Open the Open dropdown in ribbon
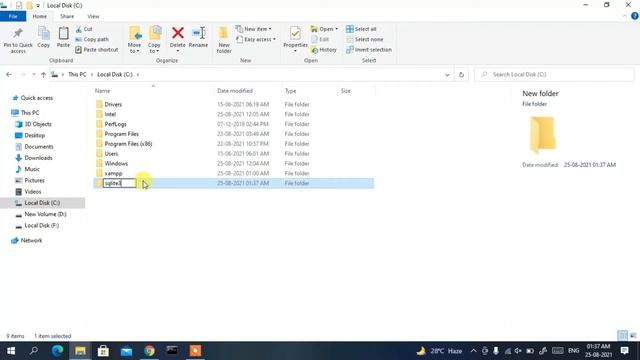The width and height of the screenshot is (640, 360). point(324,29)
